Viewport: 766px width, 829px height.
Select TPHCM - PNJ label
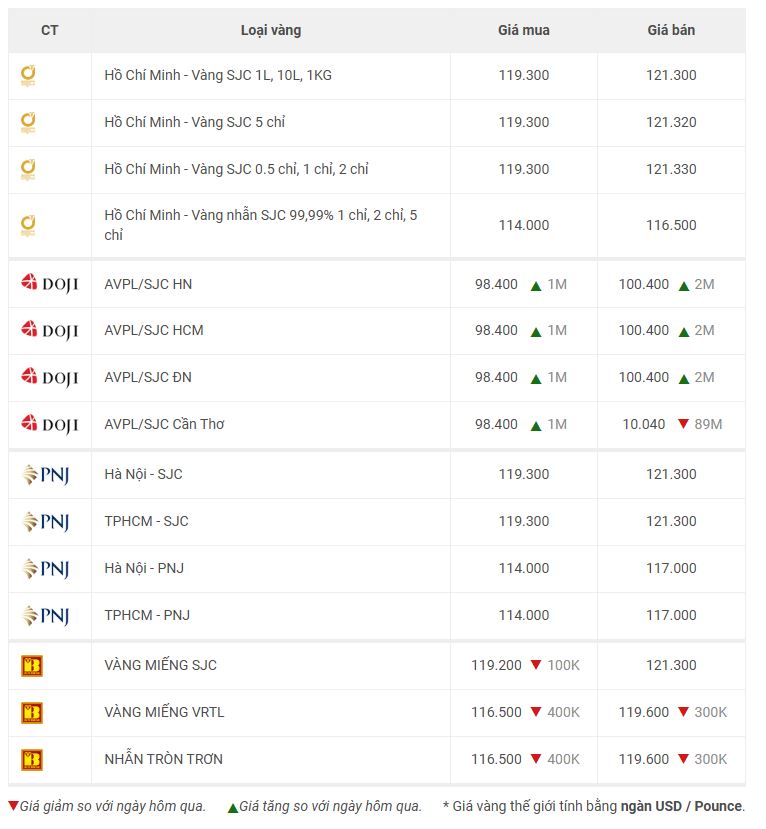147,615
